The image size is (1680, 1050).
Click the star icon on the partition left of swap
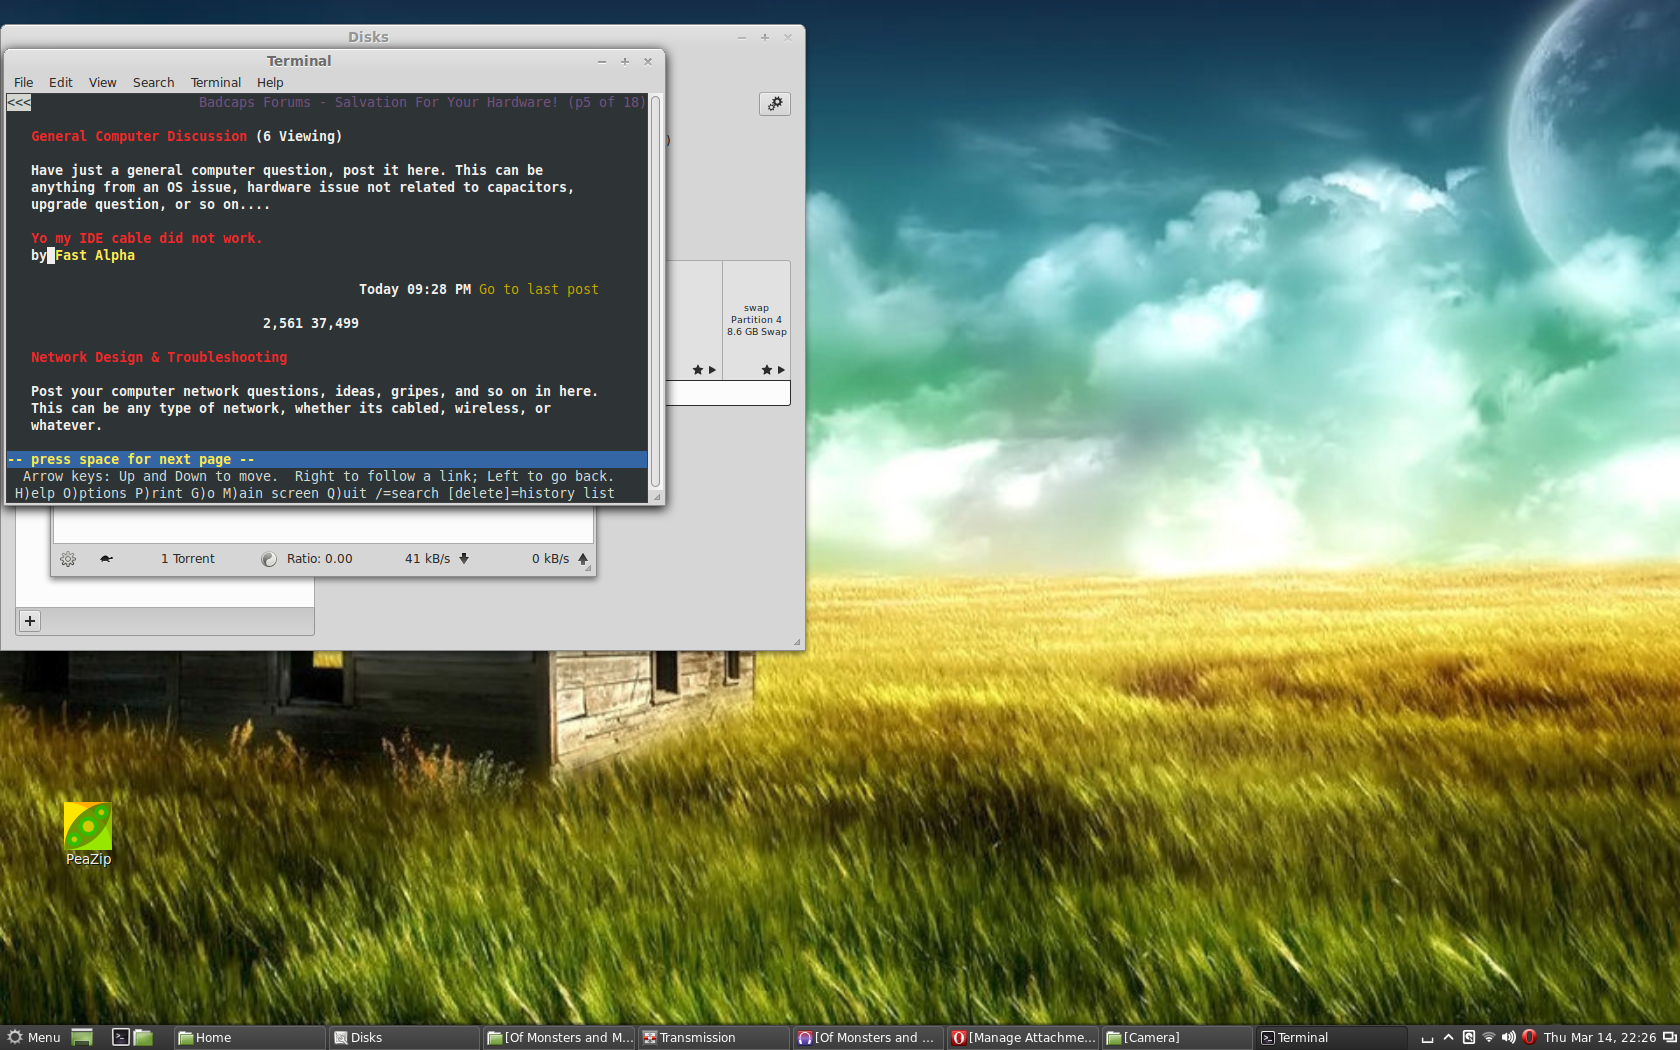(x=698, y=370)
